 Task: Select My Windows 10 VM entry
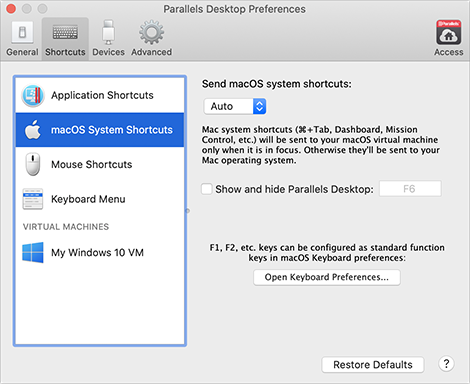tap(100, 252)
